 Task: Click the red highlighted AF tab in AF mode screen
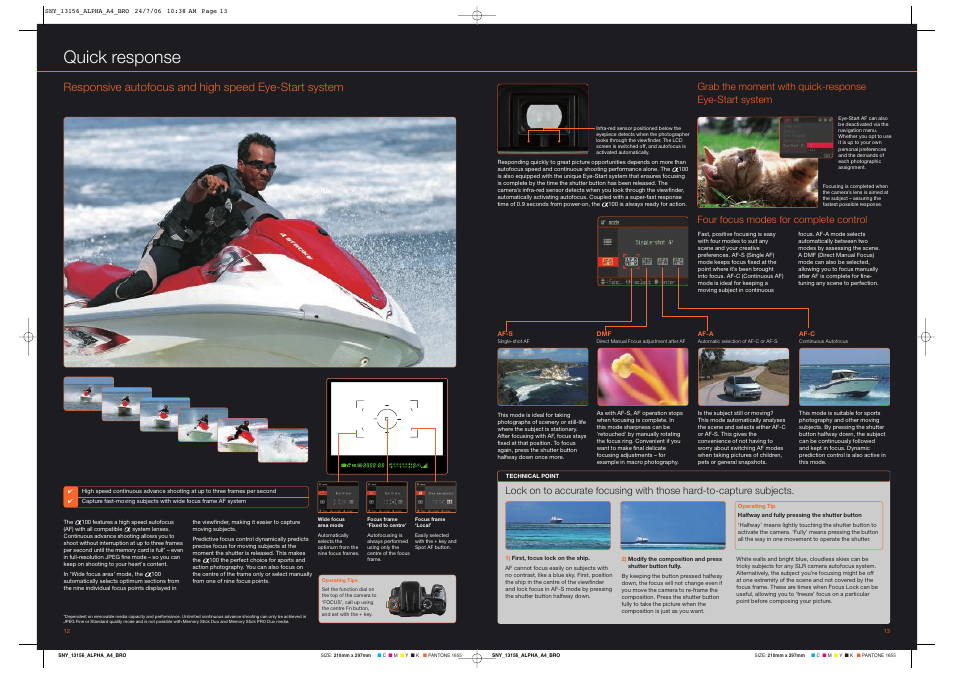click(607, 261)
